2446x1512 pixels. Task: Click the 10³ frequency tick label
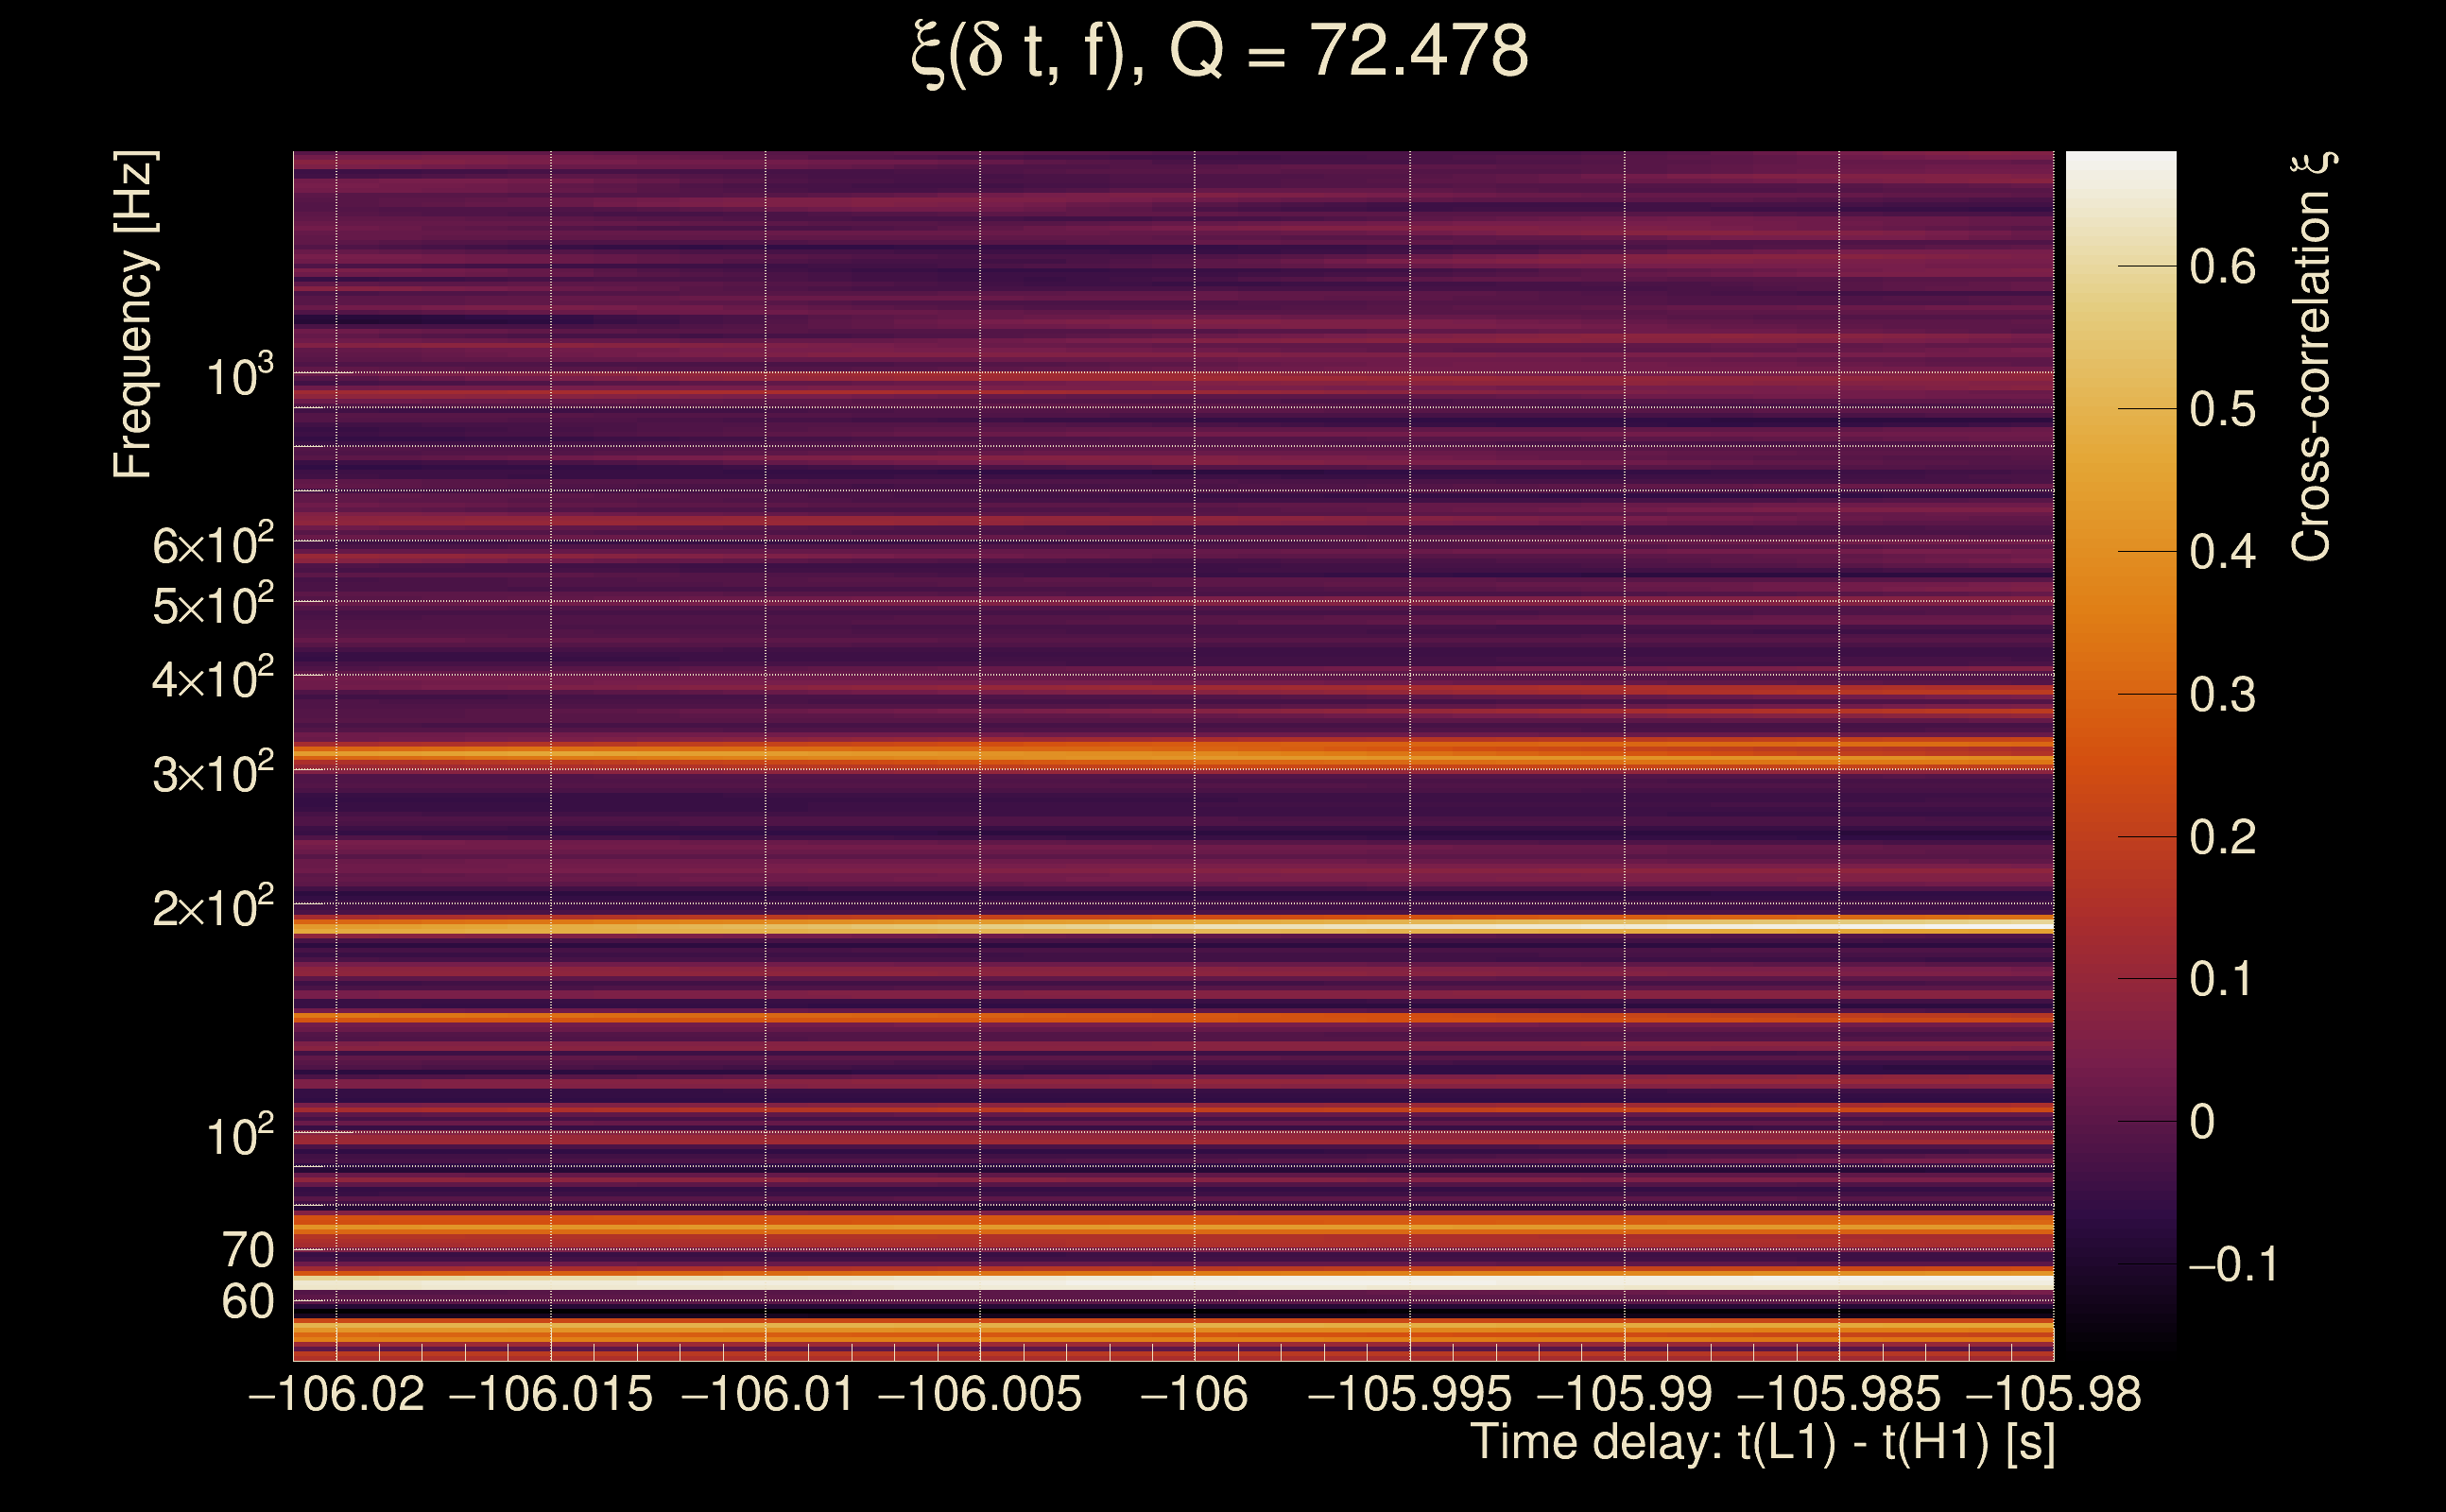(239, 378)
